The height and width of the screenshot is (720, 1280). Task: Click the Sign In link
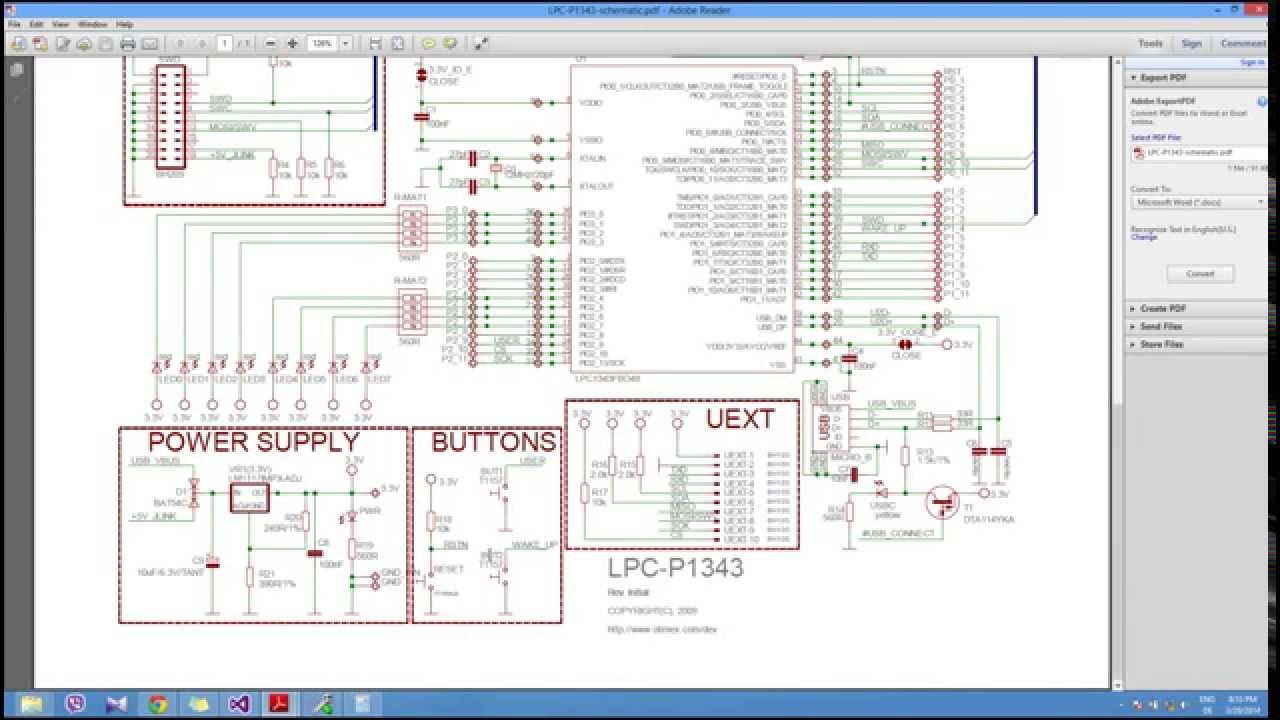[1252, 62]
